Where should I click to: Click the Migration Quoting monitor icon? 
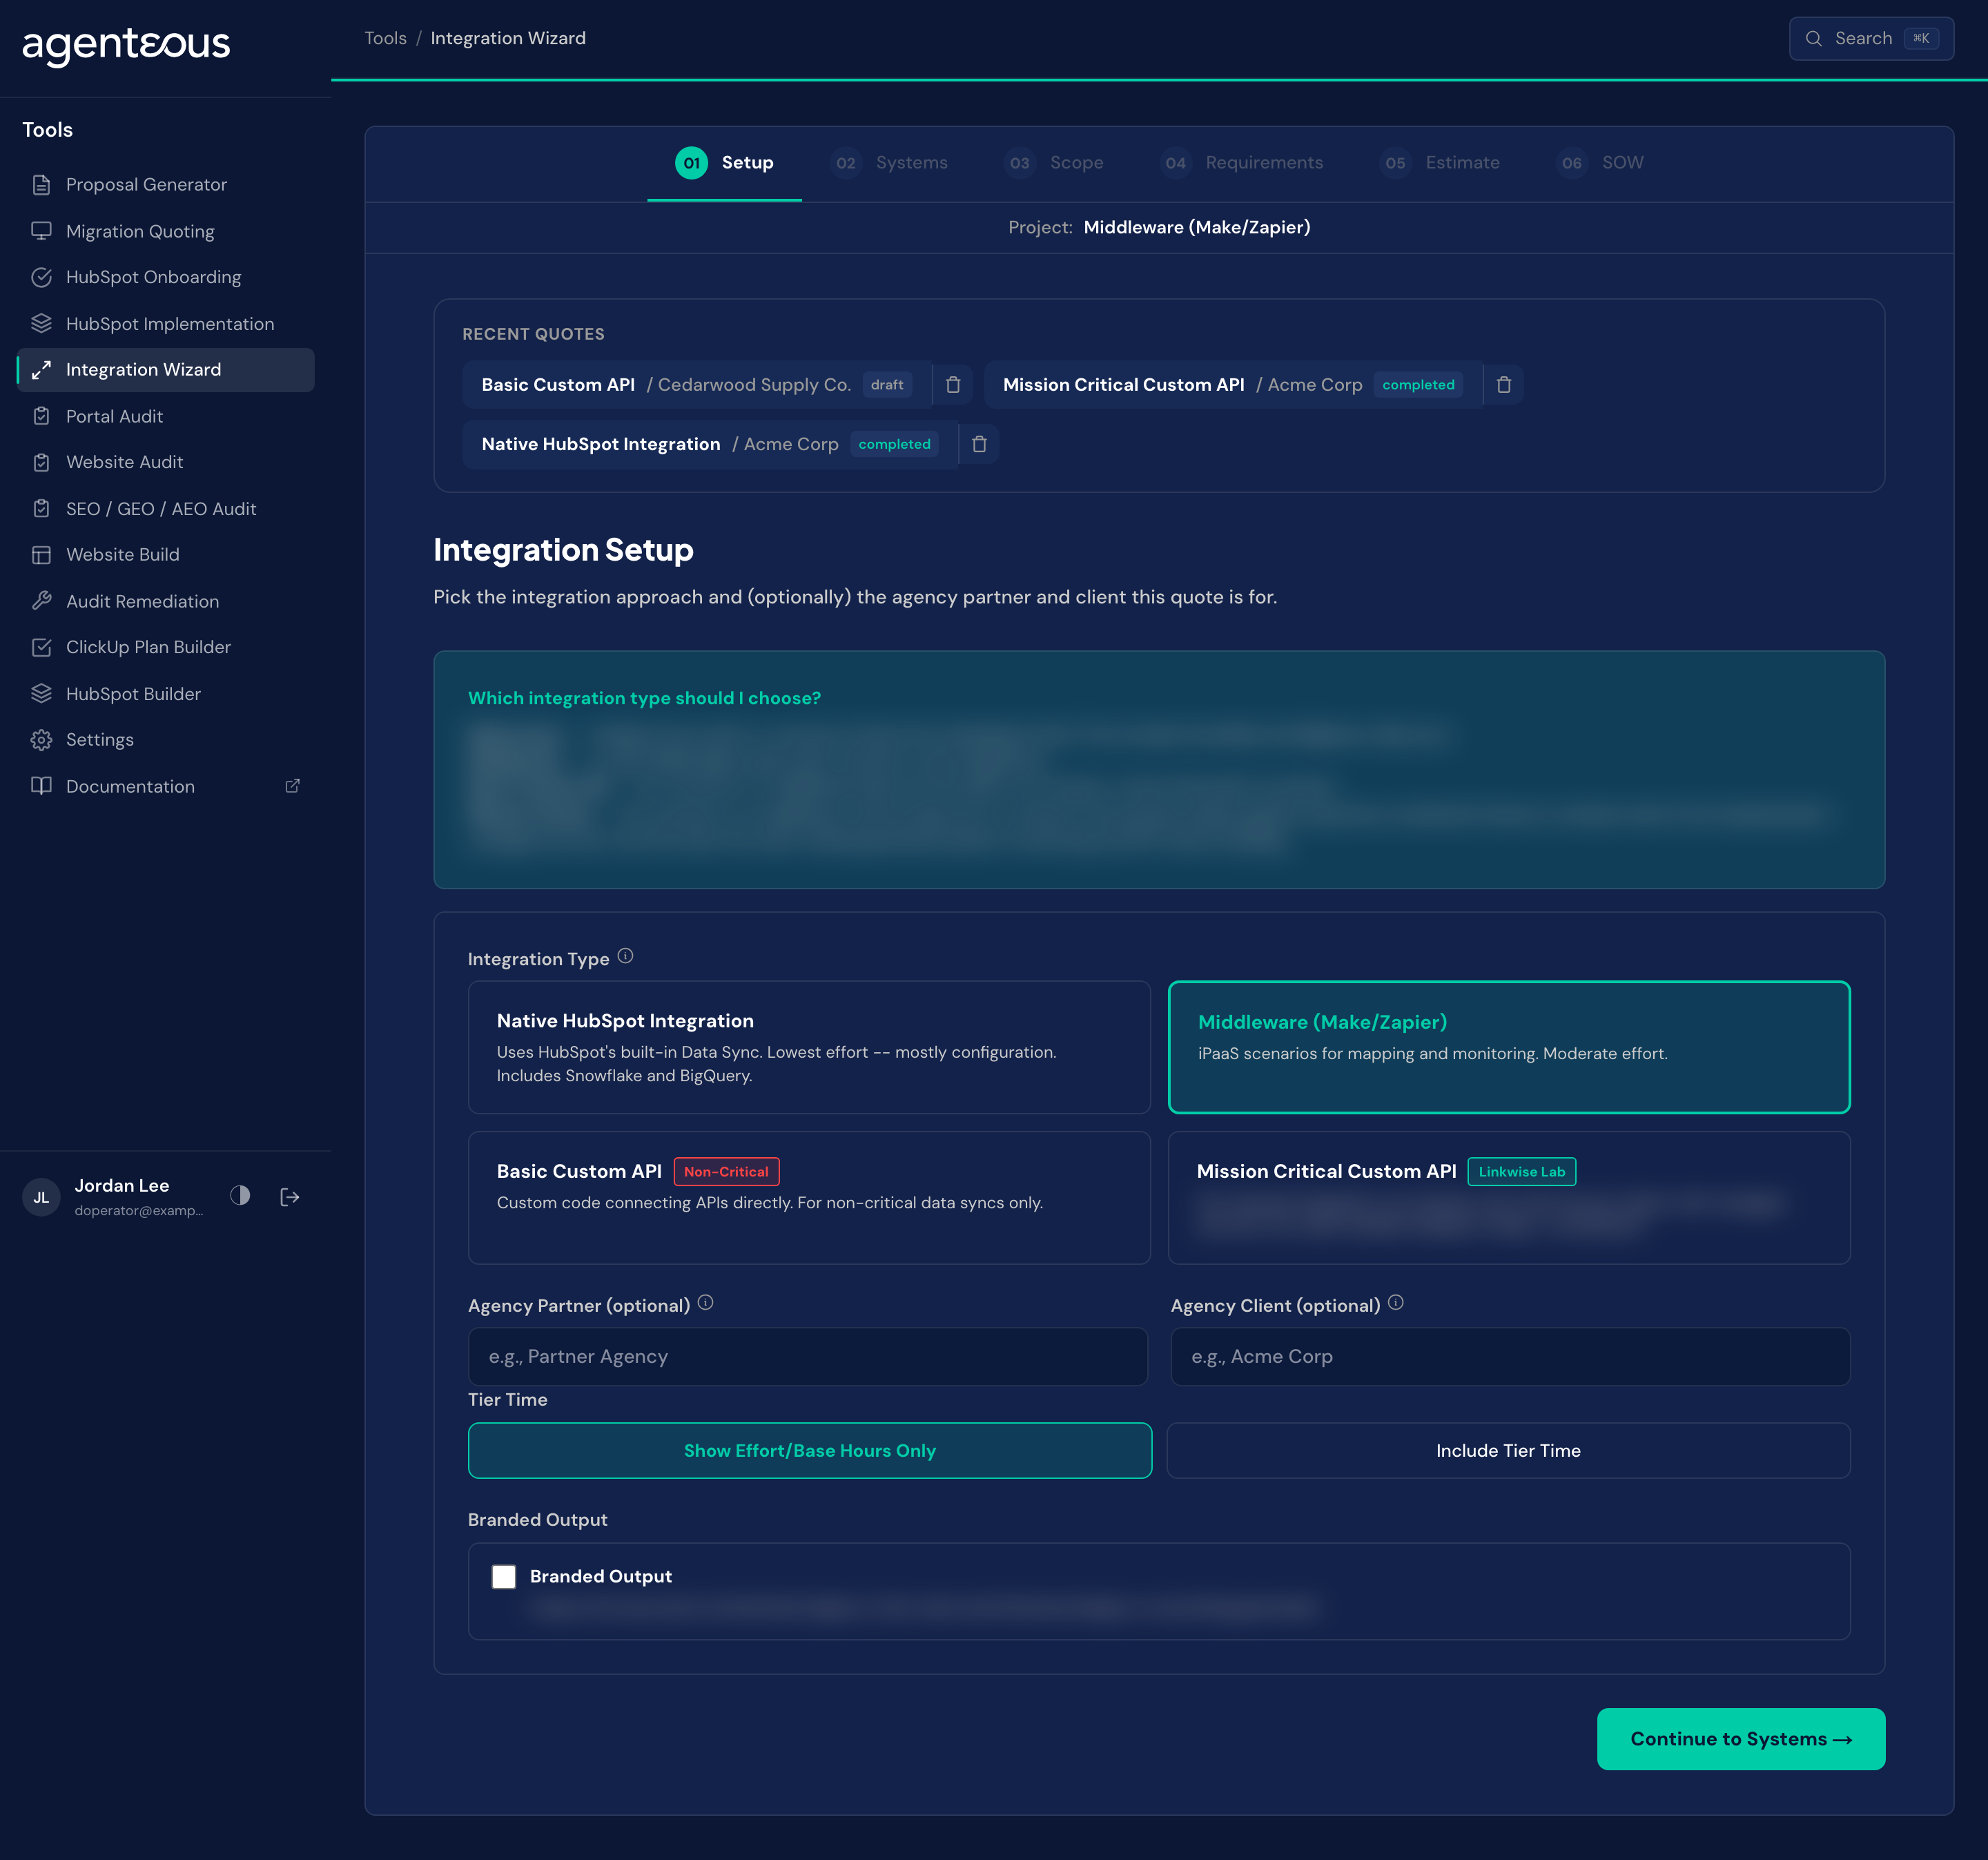tap(41, 231)
